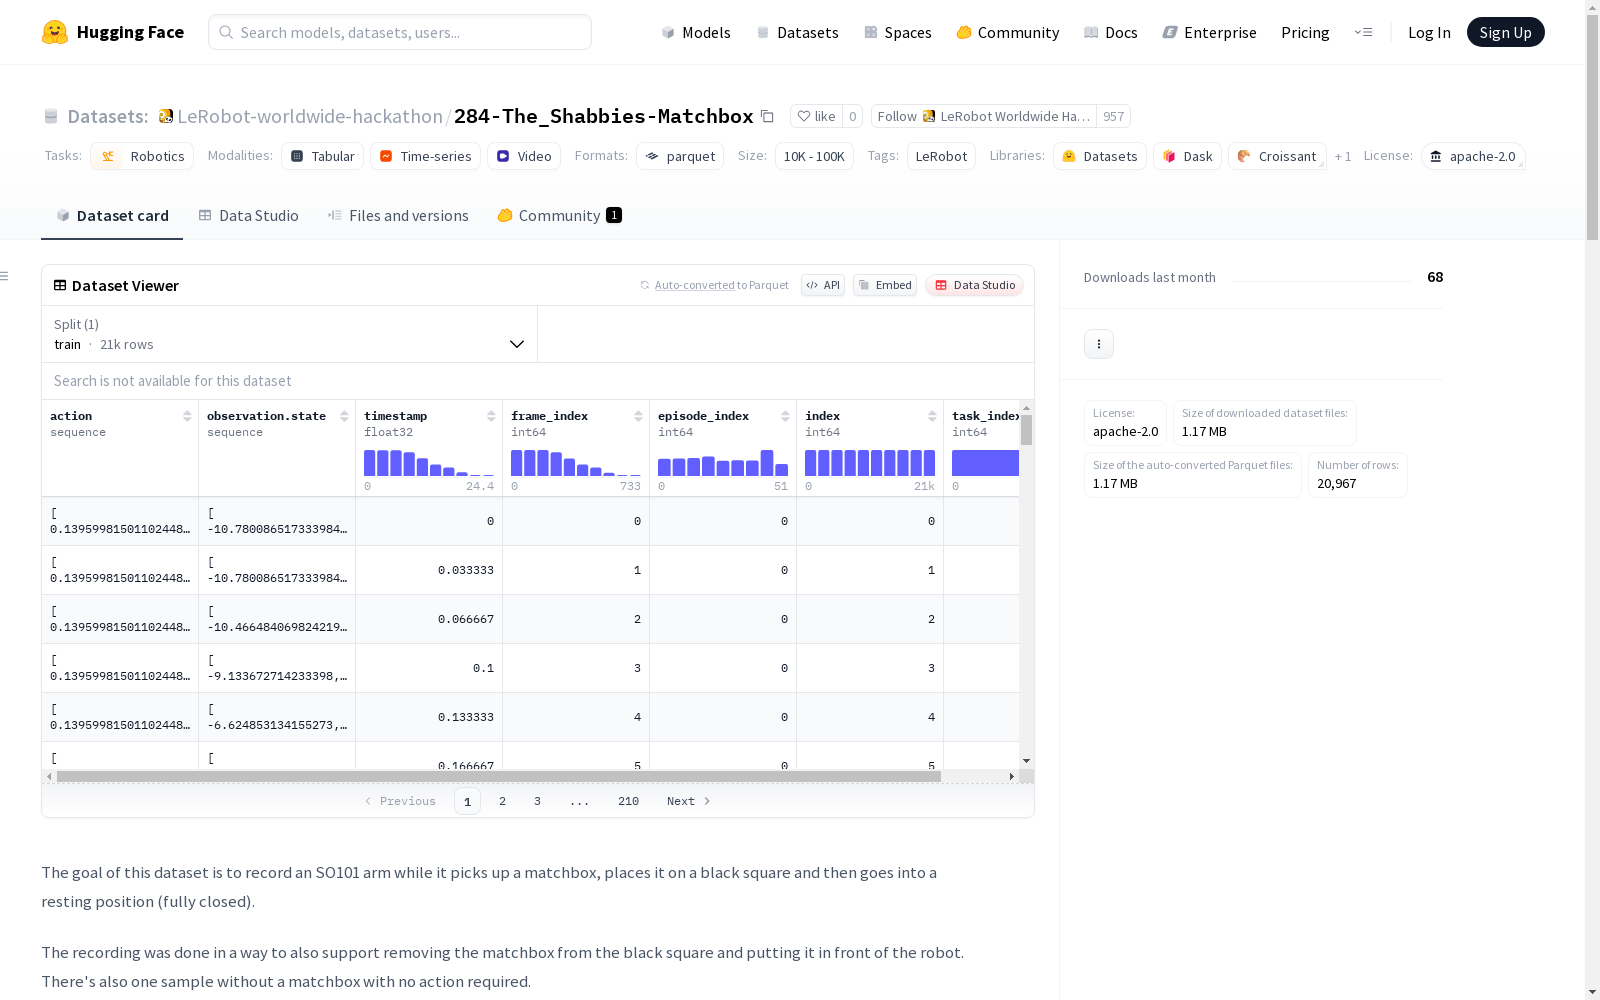Open the API button in Dataset Viewer

coord(823,285)
